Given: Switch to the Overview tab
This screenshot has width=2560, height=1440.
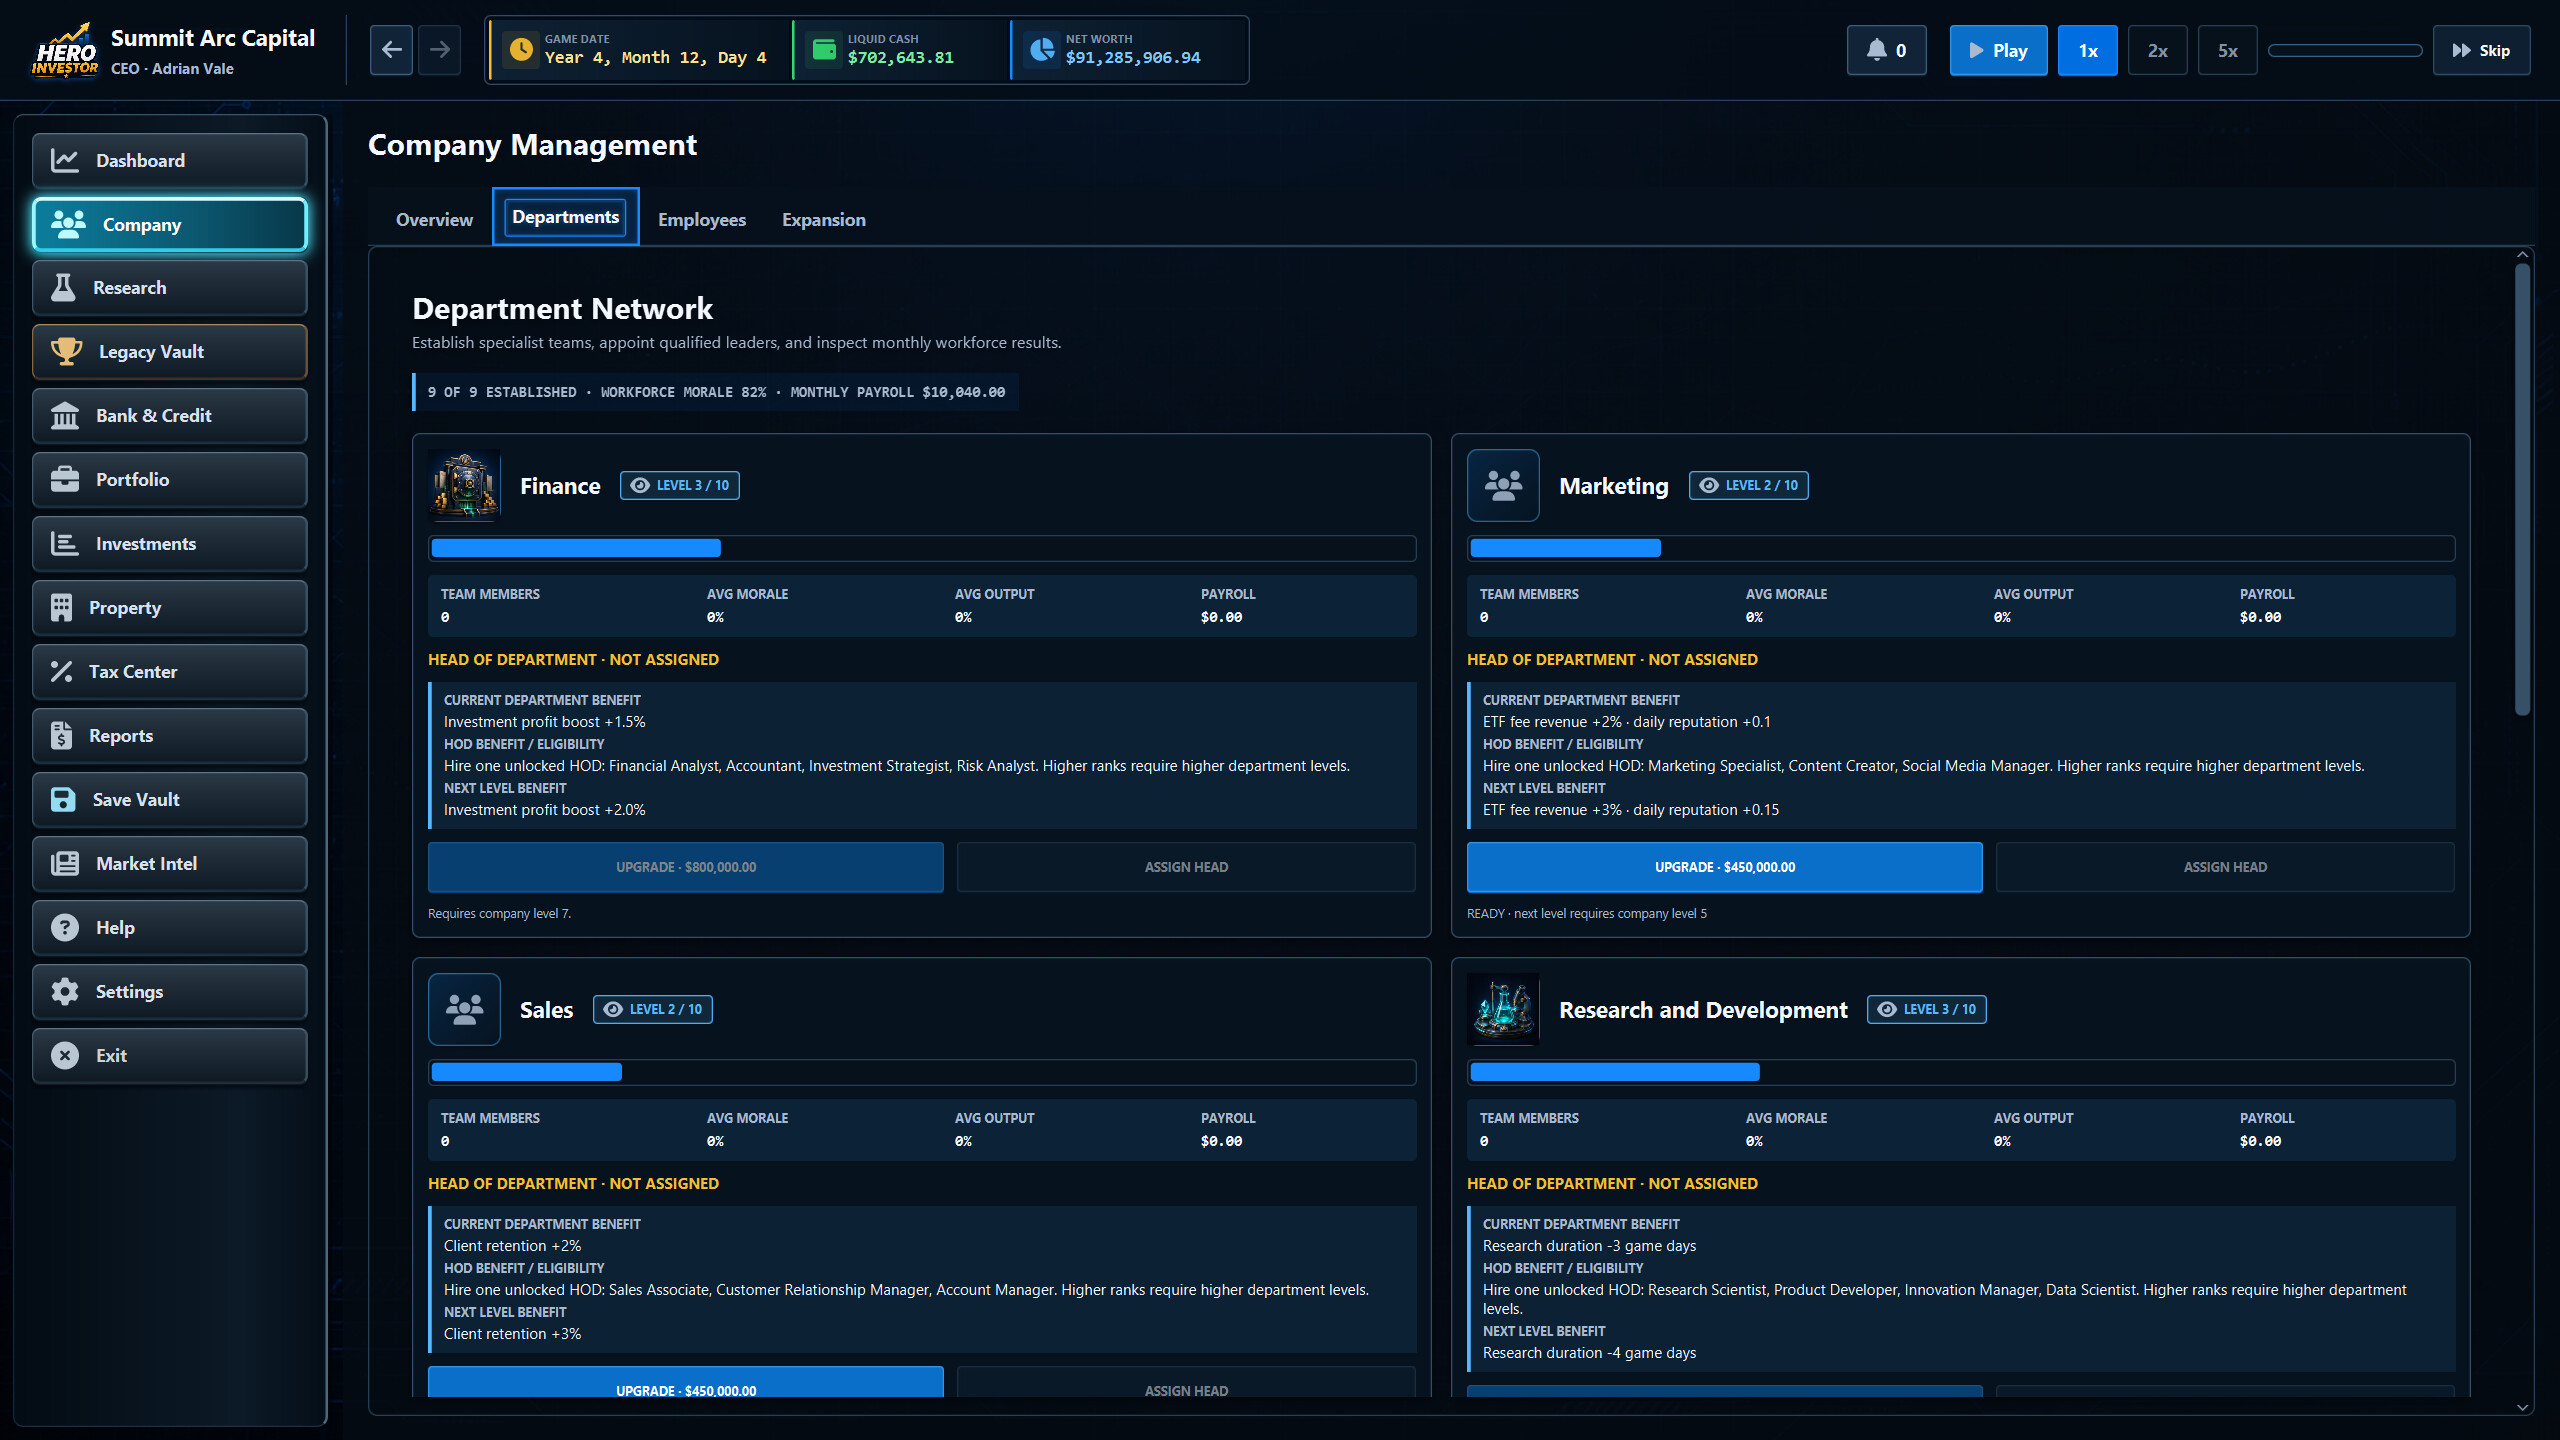Looking at the screenshot, I should coord(434,220).
